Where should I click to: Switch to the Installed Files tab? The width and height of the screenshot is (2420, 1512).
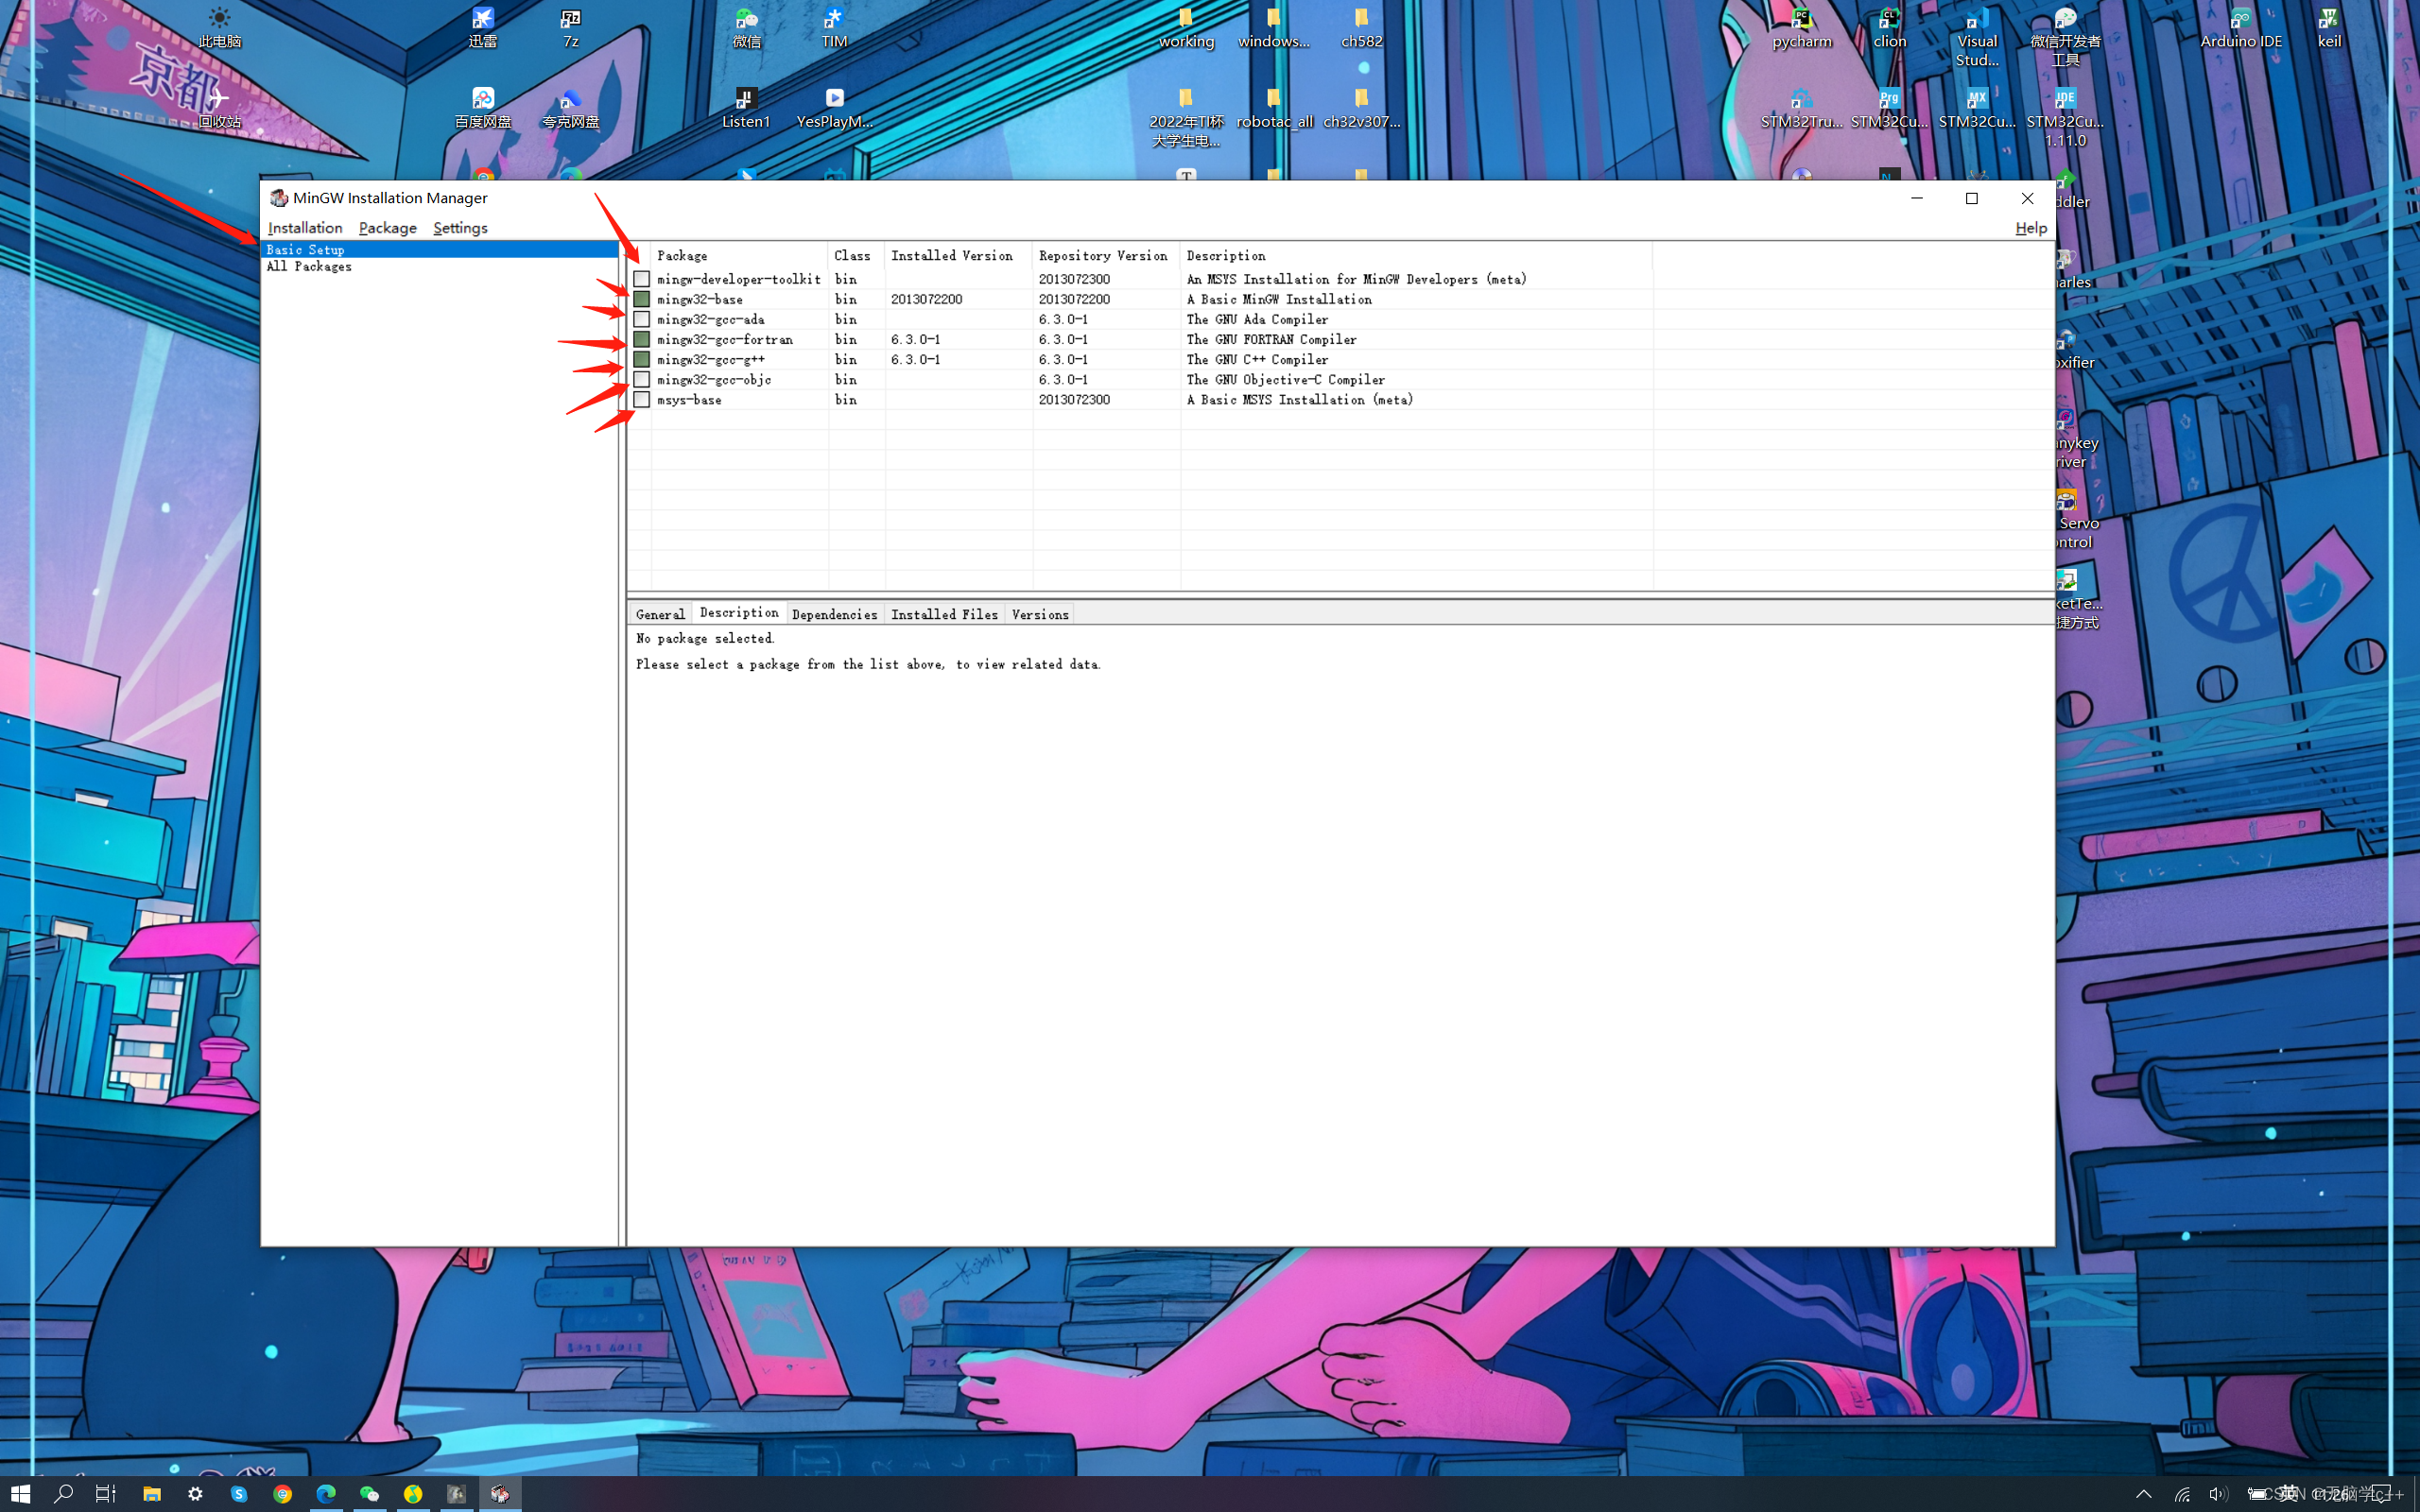pyautogui.click(x=944, y=614)
